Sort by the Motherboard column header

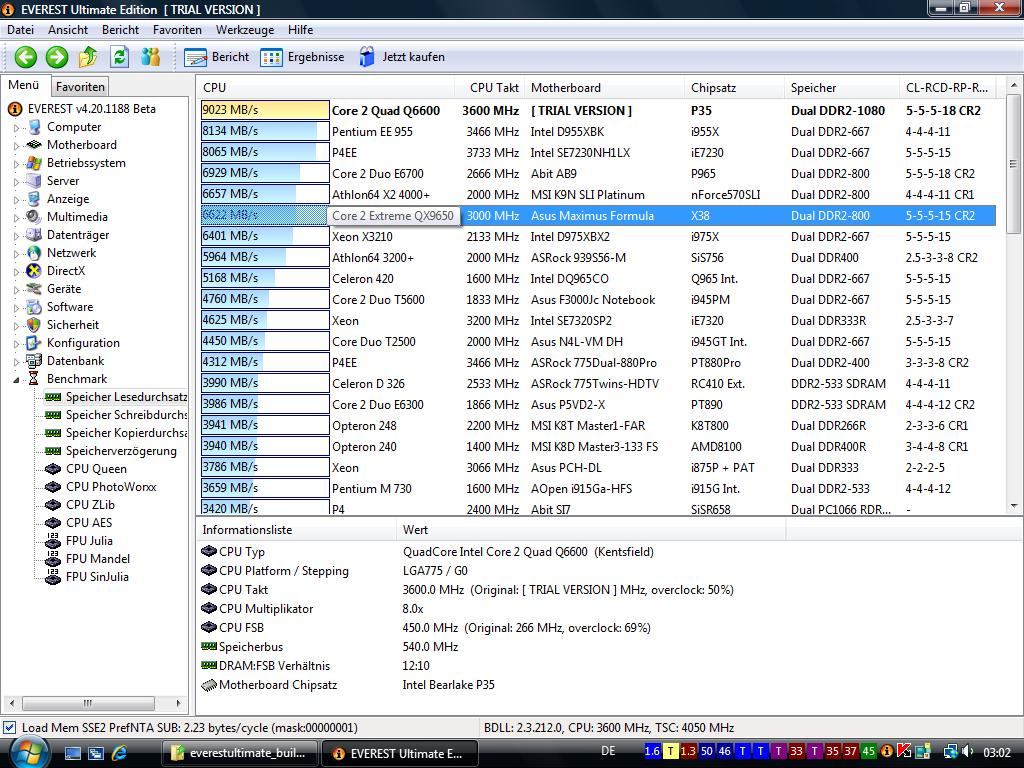(605, 88)
